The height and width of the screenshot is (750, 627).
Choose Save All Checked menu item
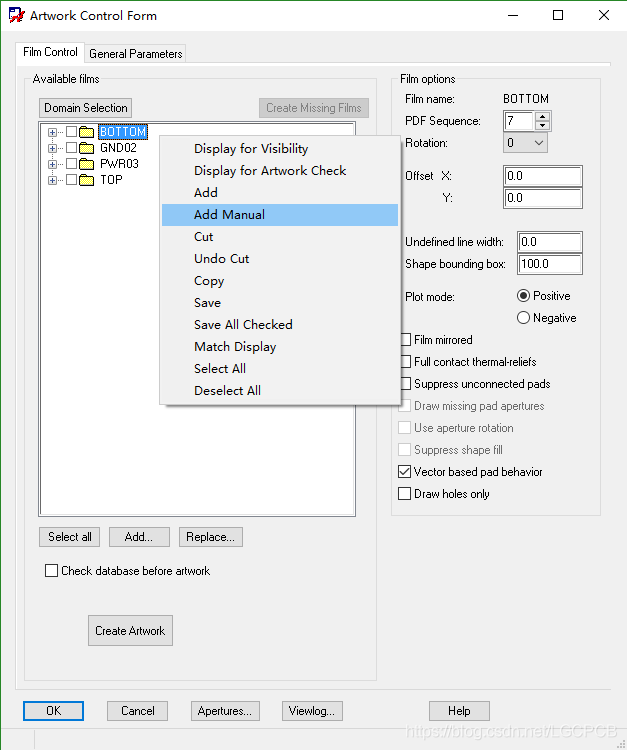point(280,325)
